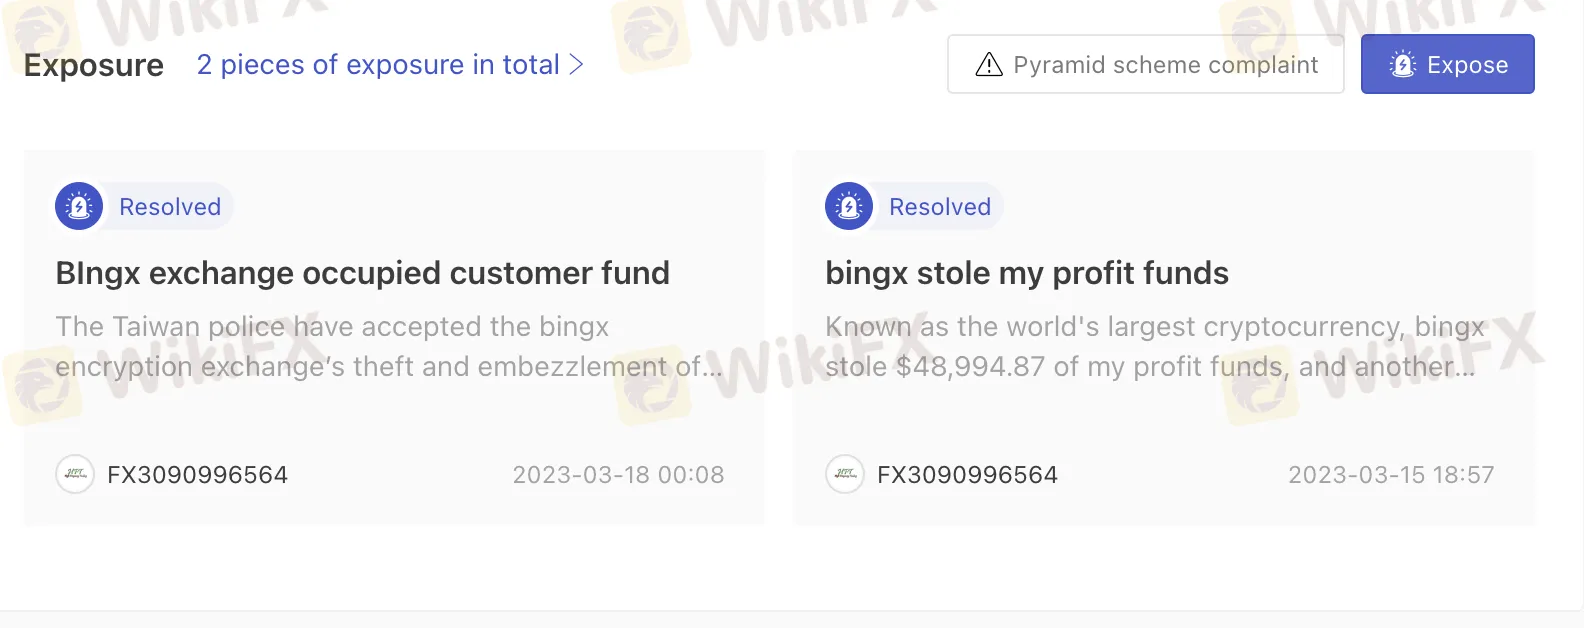Screen dimensions: 1584x628
Task: Click the siren badge on the first Resolved card
Action: click(79, 206)
